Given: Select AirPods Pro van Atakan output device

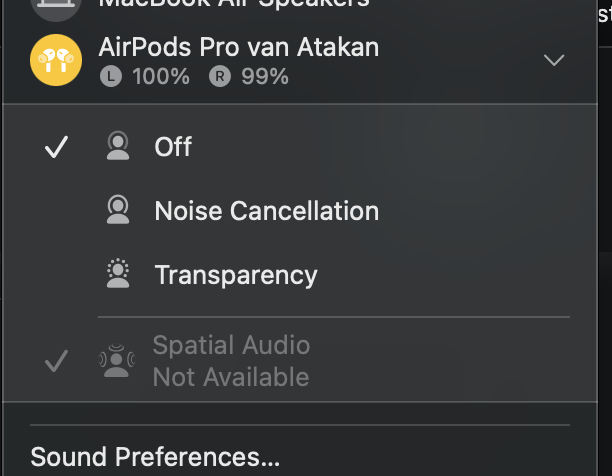Looking at the screenshot, I should [239, 46].
